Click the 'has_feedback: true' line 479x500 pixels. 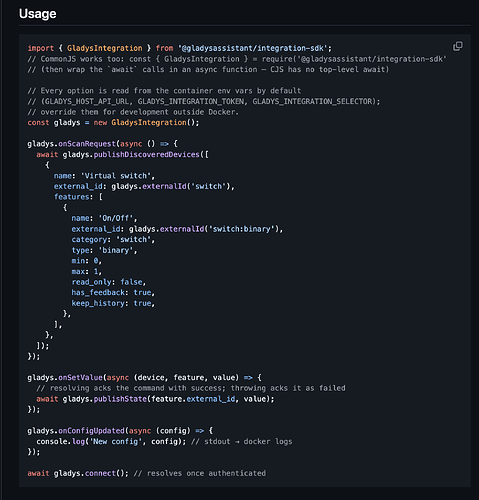pos(113,293)
